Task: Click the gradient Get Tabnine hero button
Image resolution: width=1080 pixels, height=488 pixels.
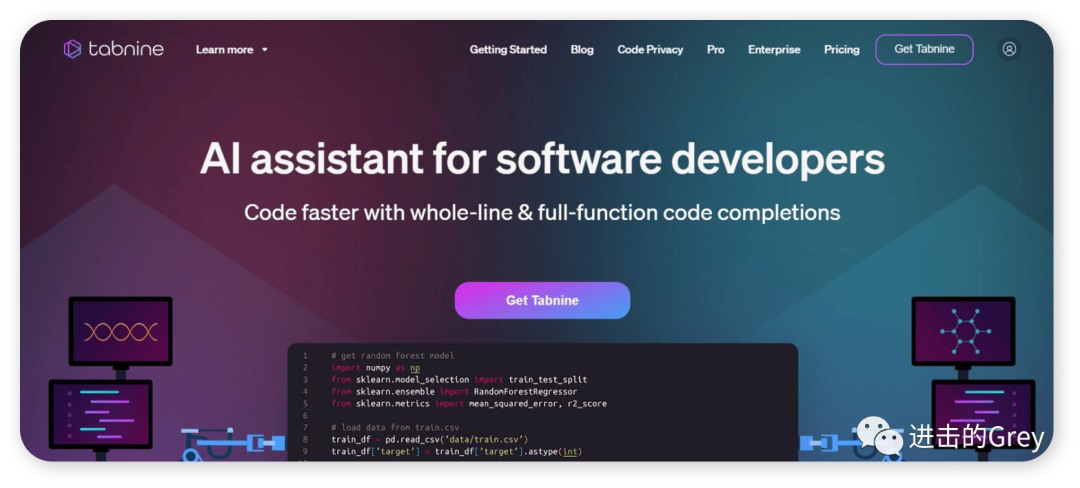Action: [x=542, y=300]
